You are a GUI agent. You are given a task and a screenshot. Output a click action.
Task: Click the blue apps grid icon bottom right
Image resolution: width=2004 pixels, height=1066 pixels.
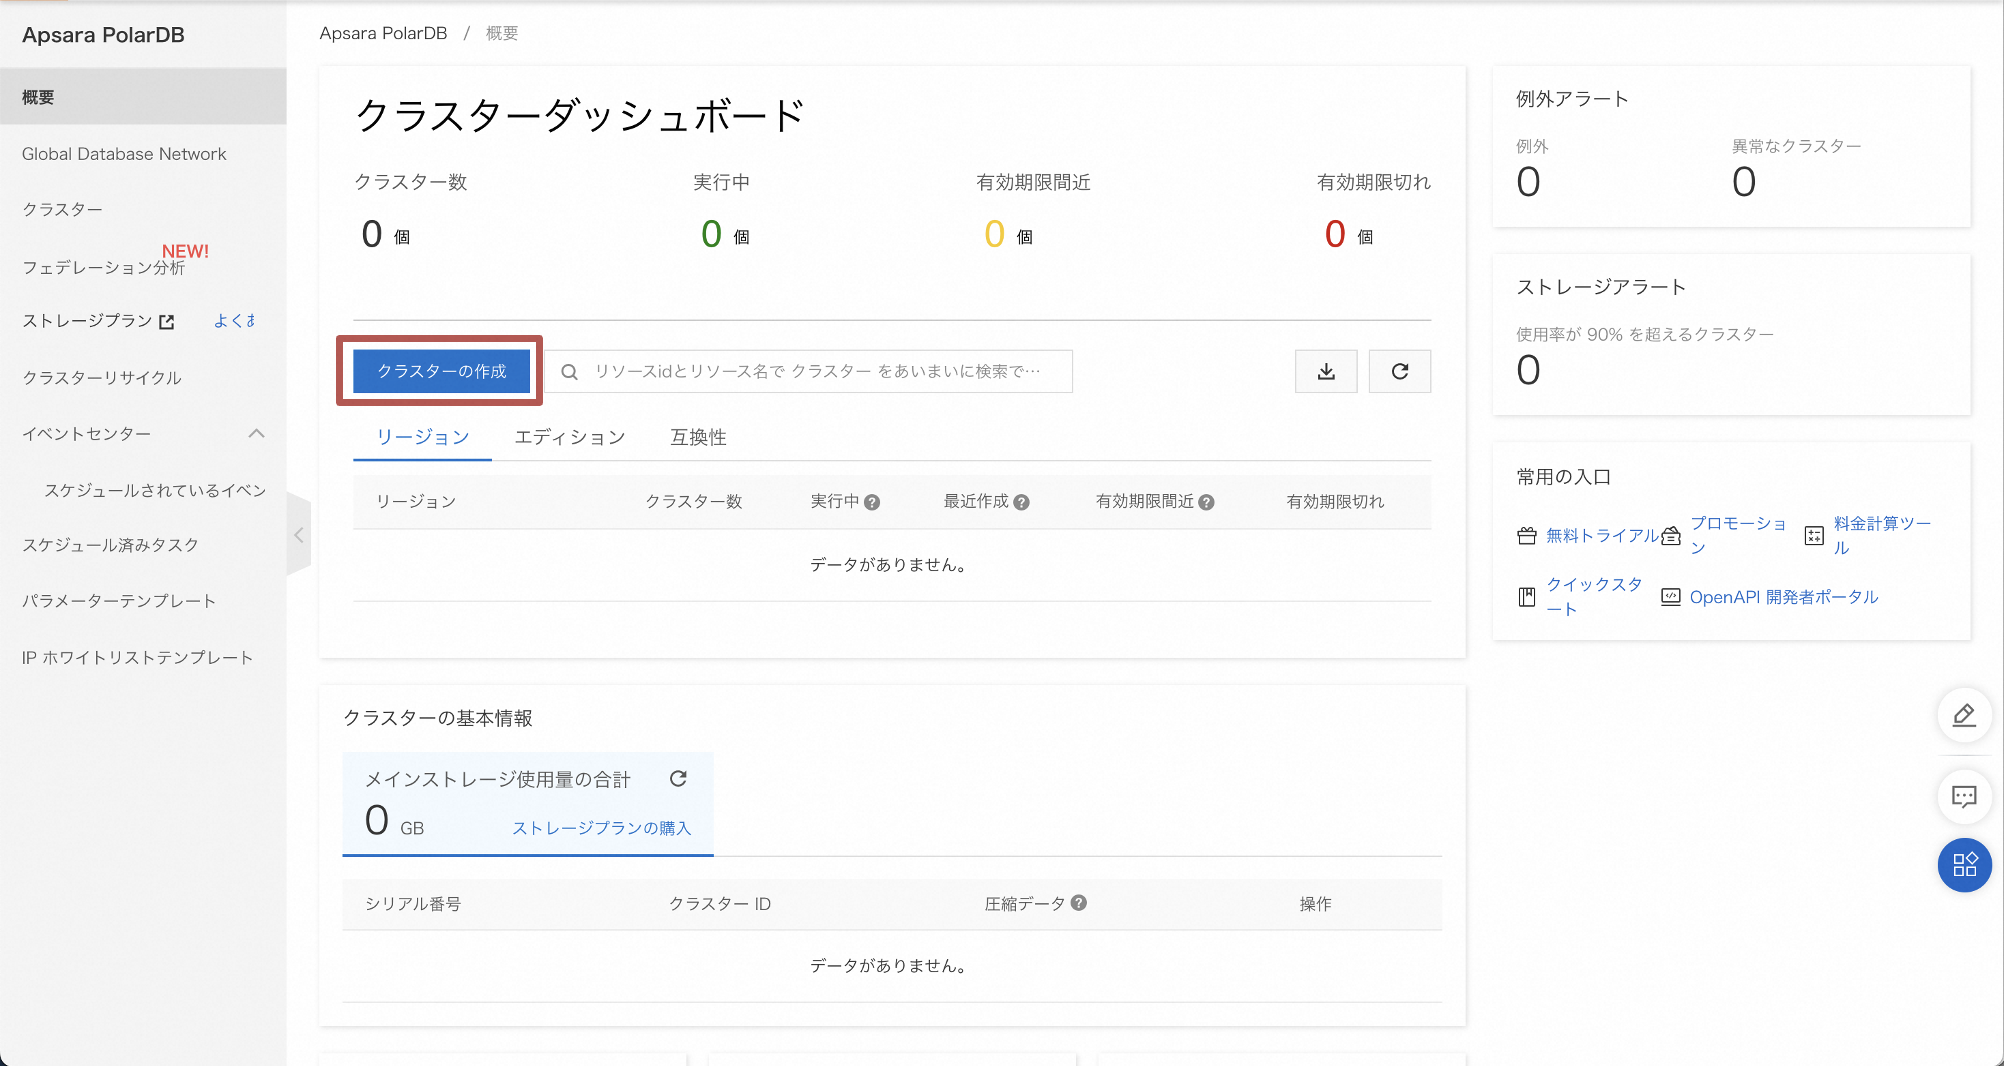click(x=1964, y=865)
